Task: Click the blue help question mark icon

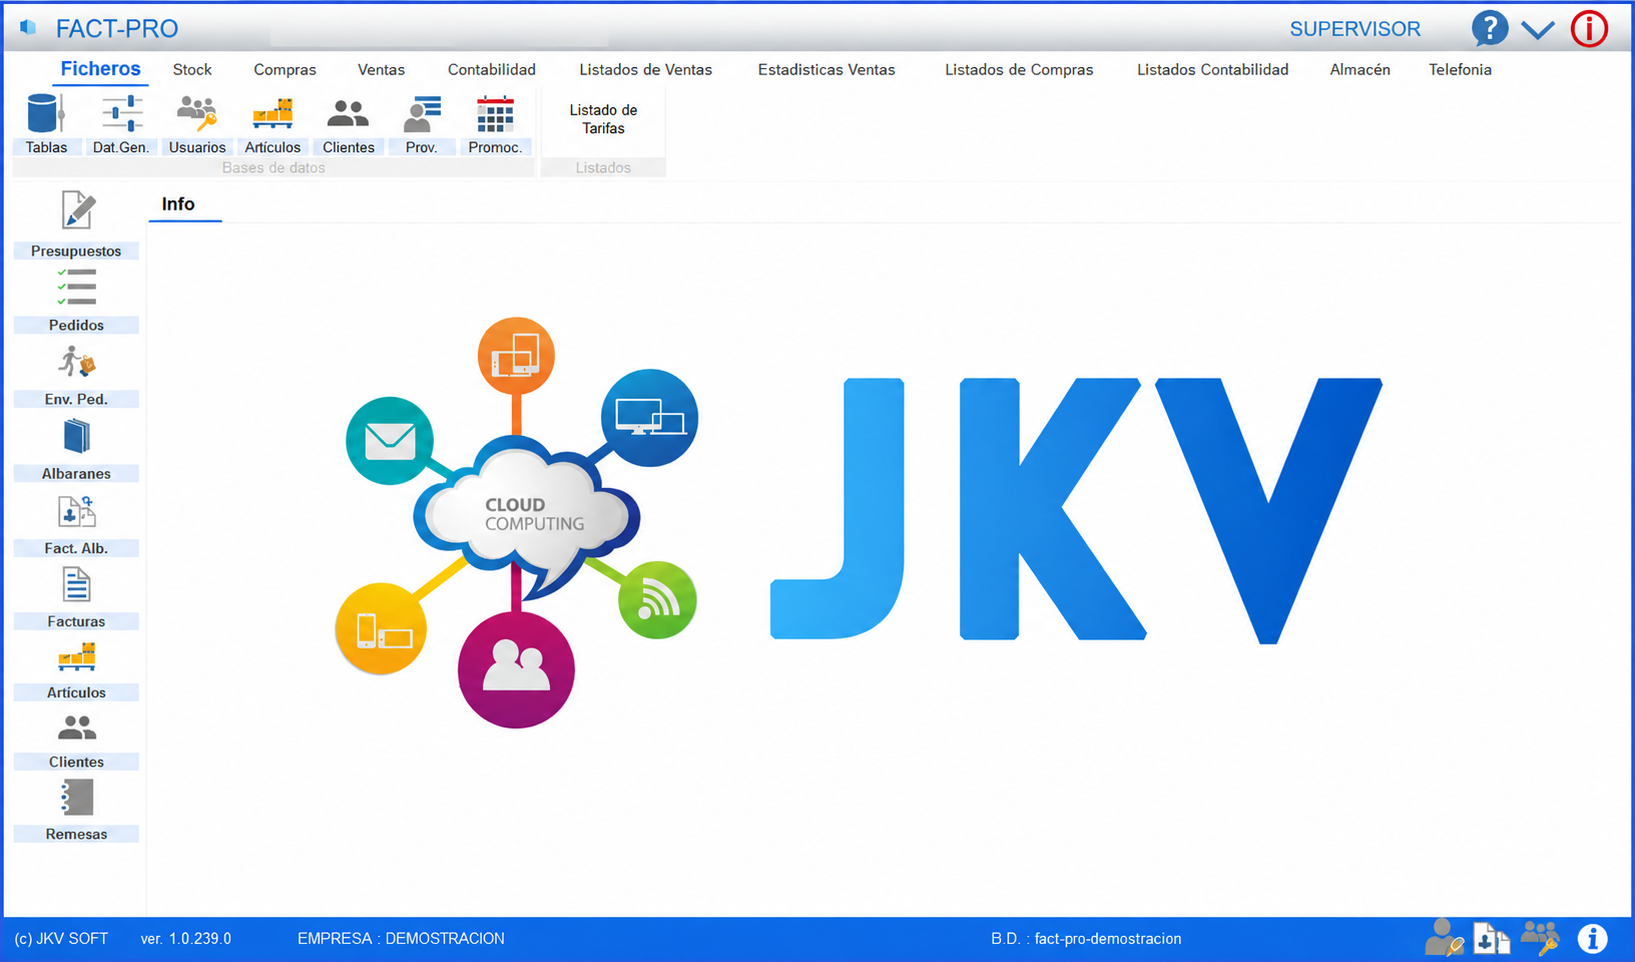Action: (1489, 28)
